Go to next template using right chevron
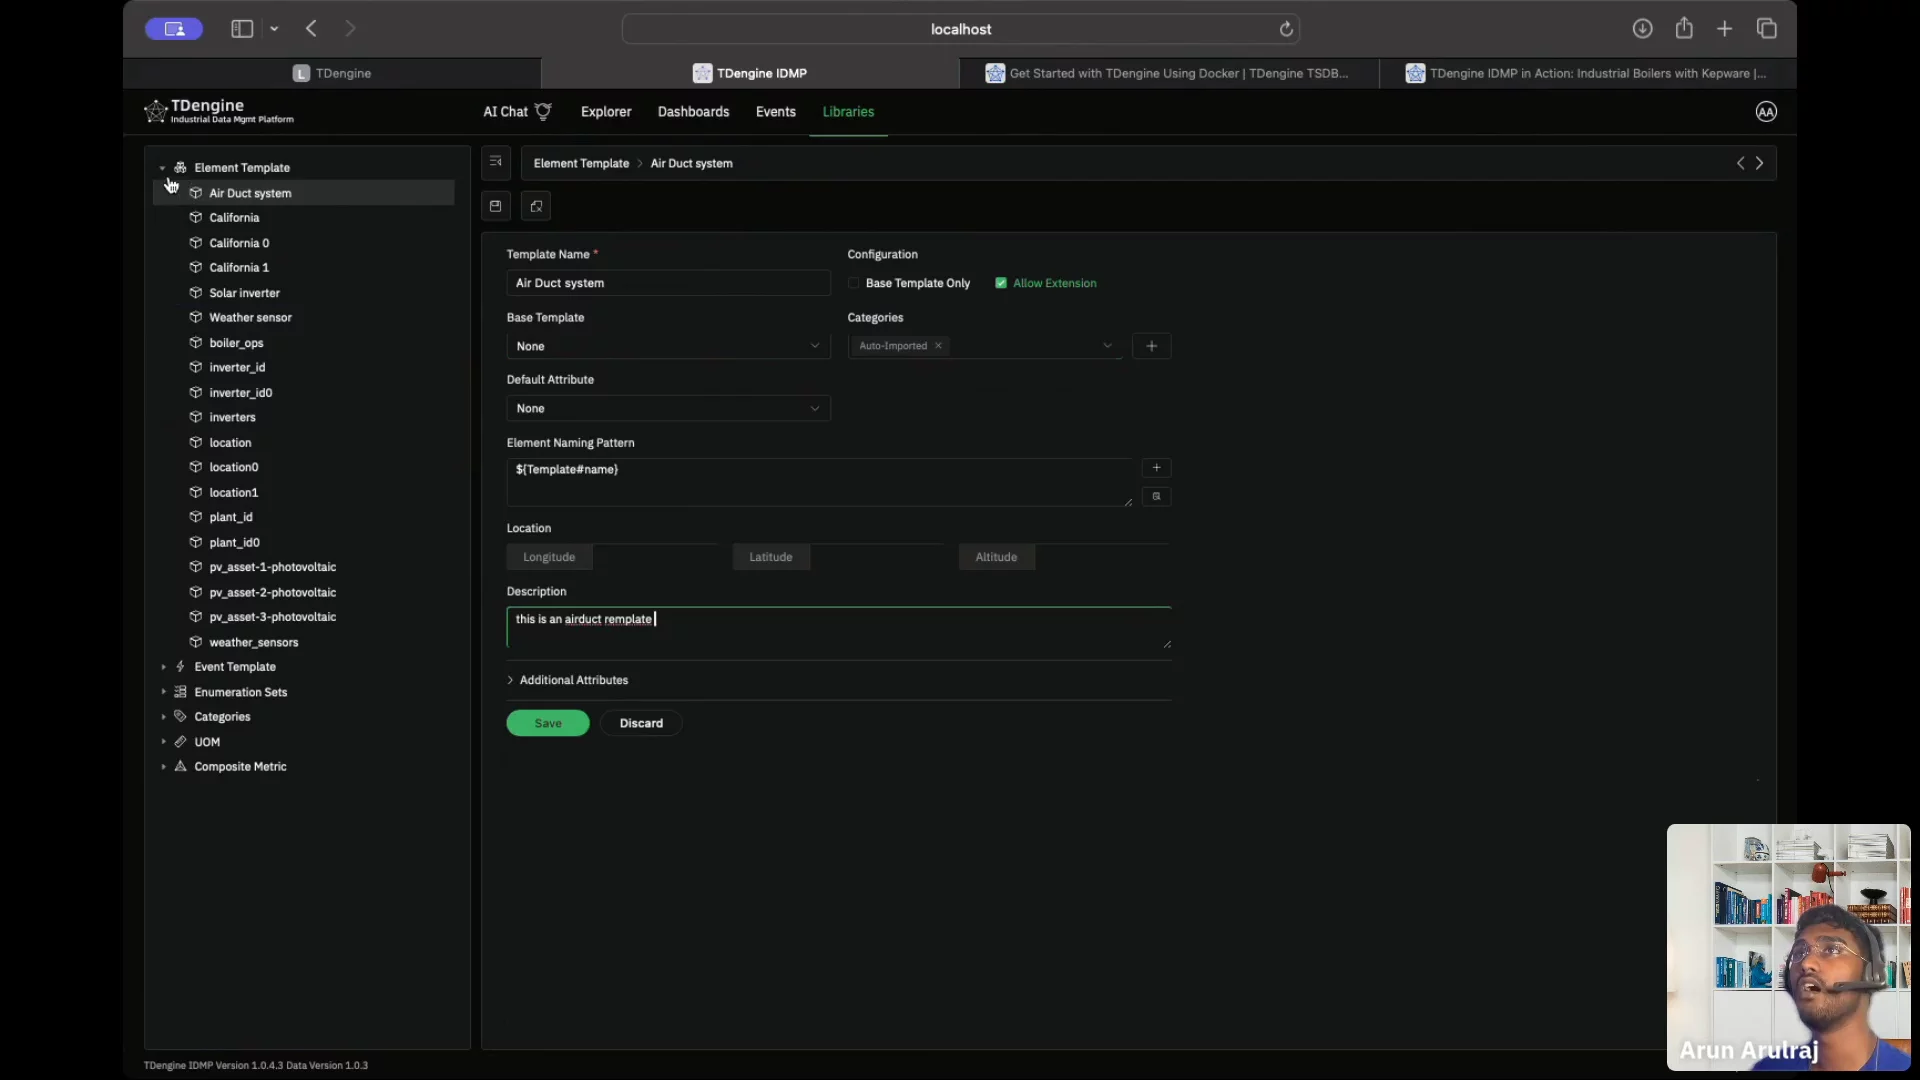Screen dimensions: 1920x1080 [x=1760, y=163]
